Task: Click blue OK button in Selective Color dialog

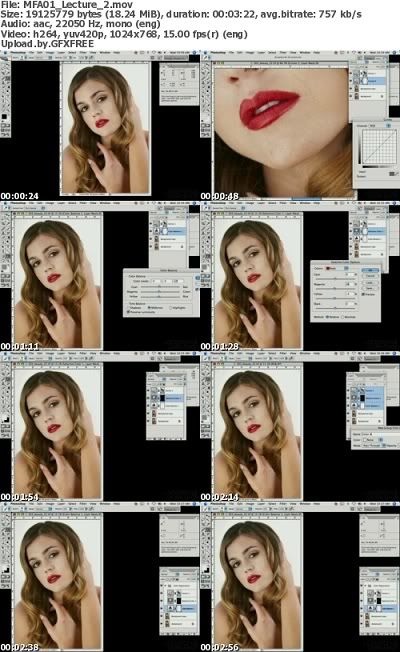Action: point(370,270)
